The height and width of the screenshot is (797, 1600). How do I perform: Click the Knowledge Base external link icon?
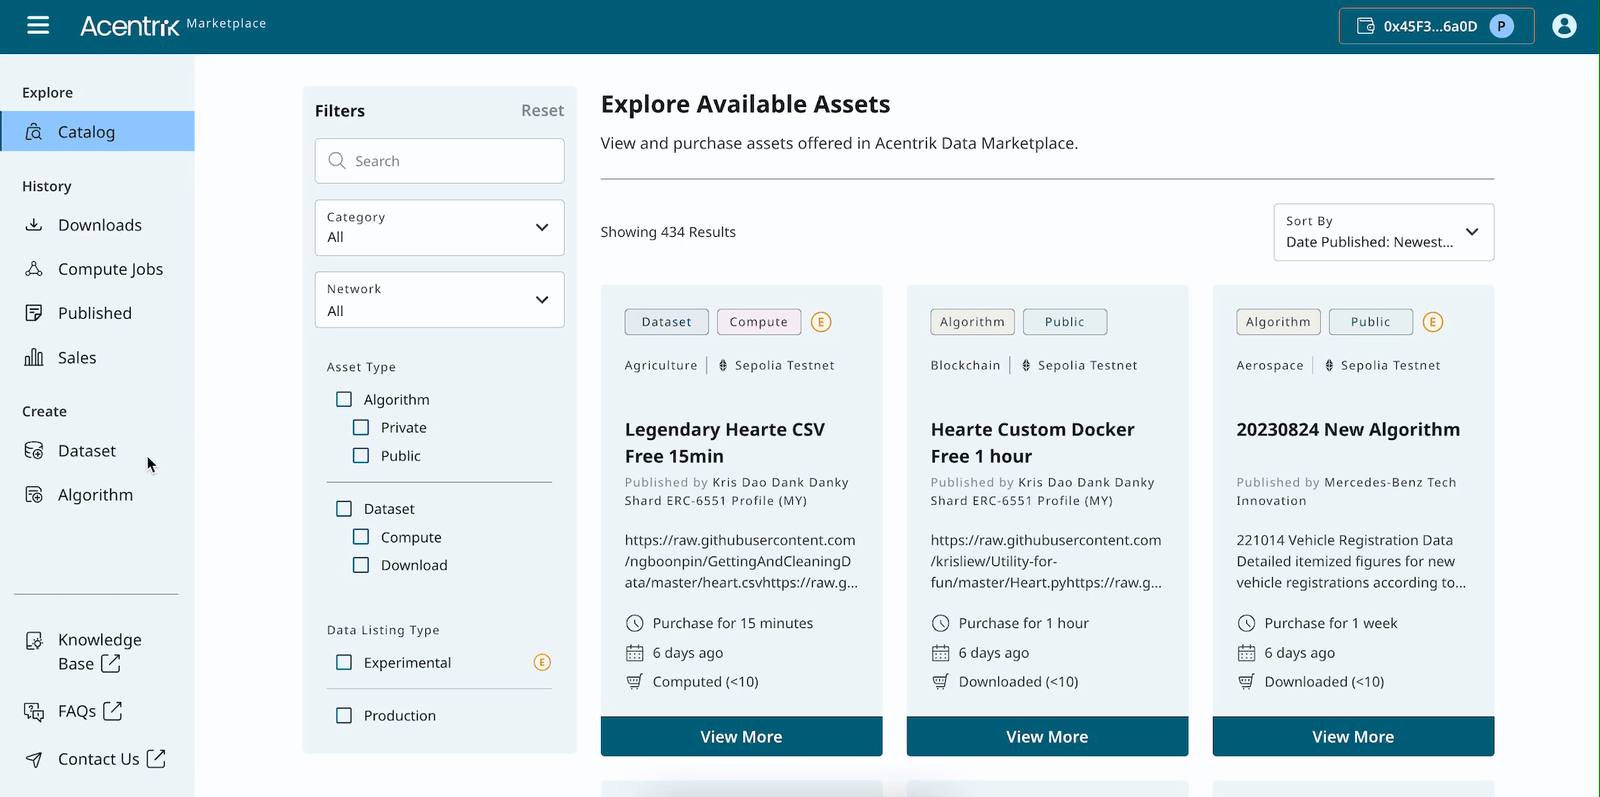(x=111, y=664)
